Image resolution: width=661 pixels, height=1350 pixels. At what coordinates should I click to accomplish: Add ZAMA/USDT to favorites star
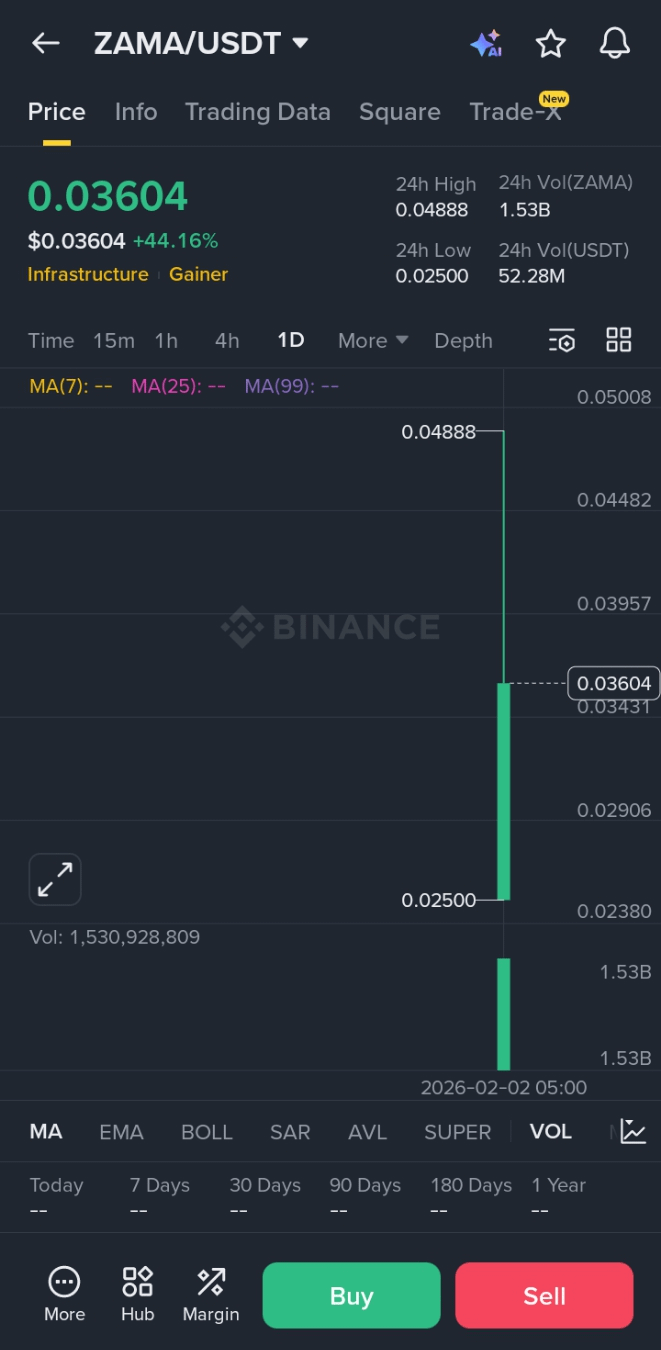pyautogui.click(x=551, y=43)
